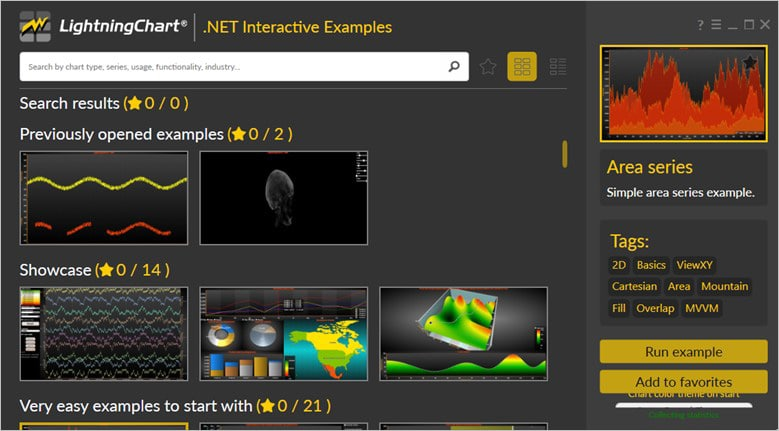Open the help question mark icon
This screenshot has width=779, height=431.
(700, 24)
